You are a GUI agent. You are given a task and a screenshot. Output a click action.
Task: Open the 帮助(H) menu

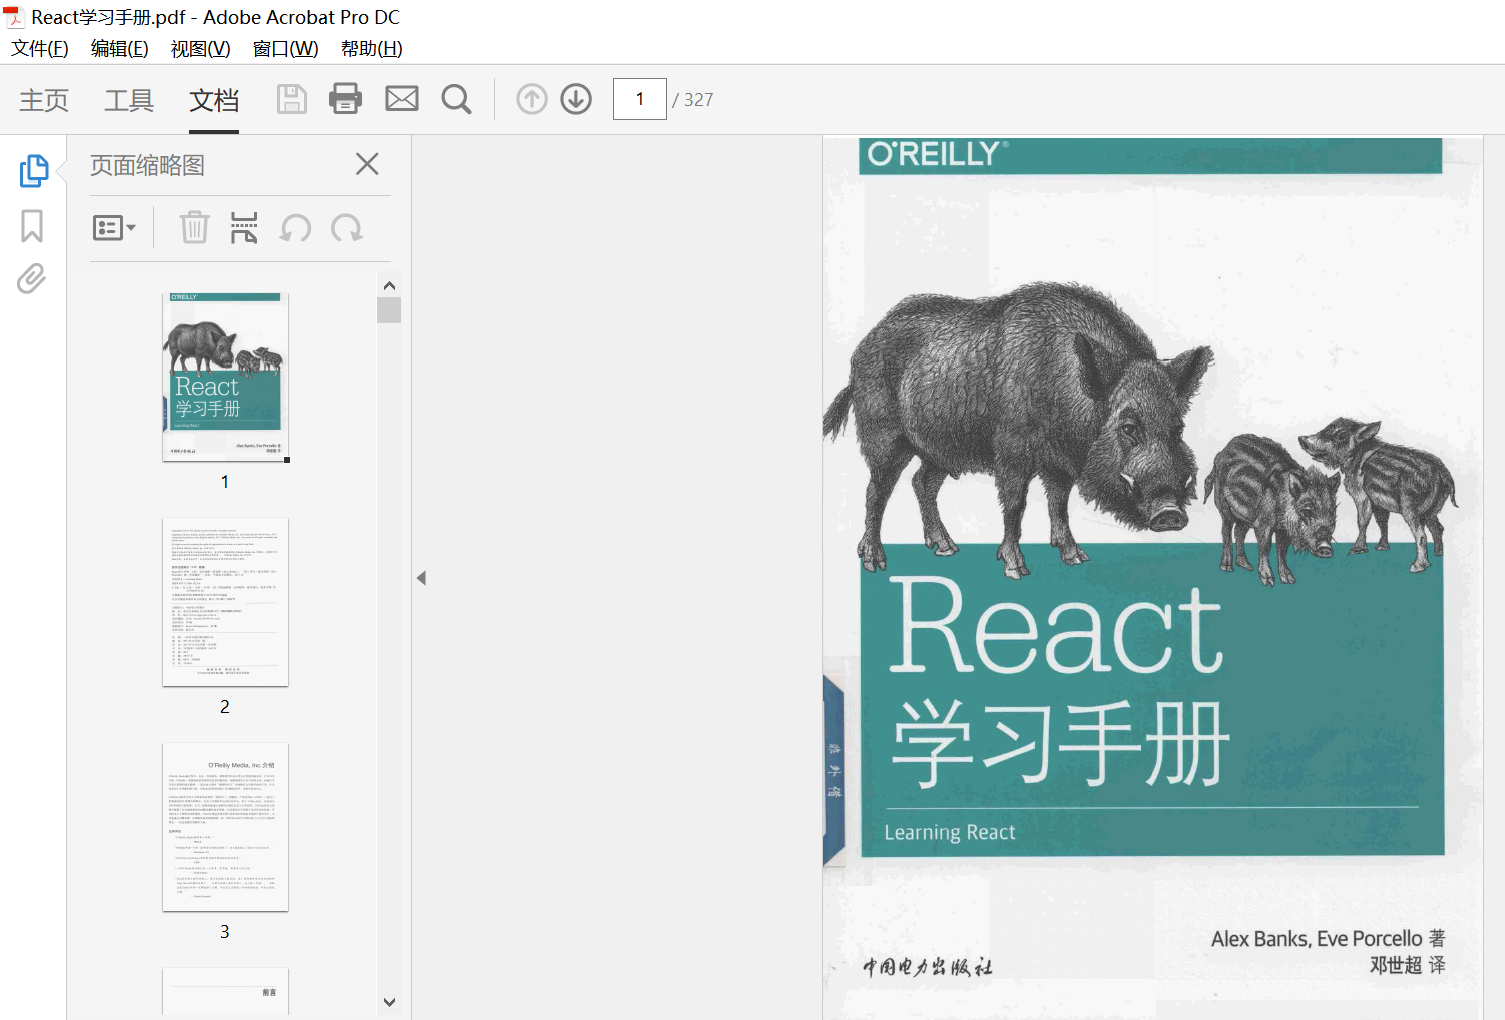point(371,49)
